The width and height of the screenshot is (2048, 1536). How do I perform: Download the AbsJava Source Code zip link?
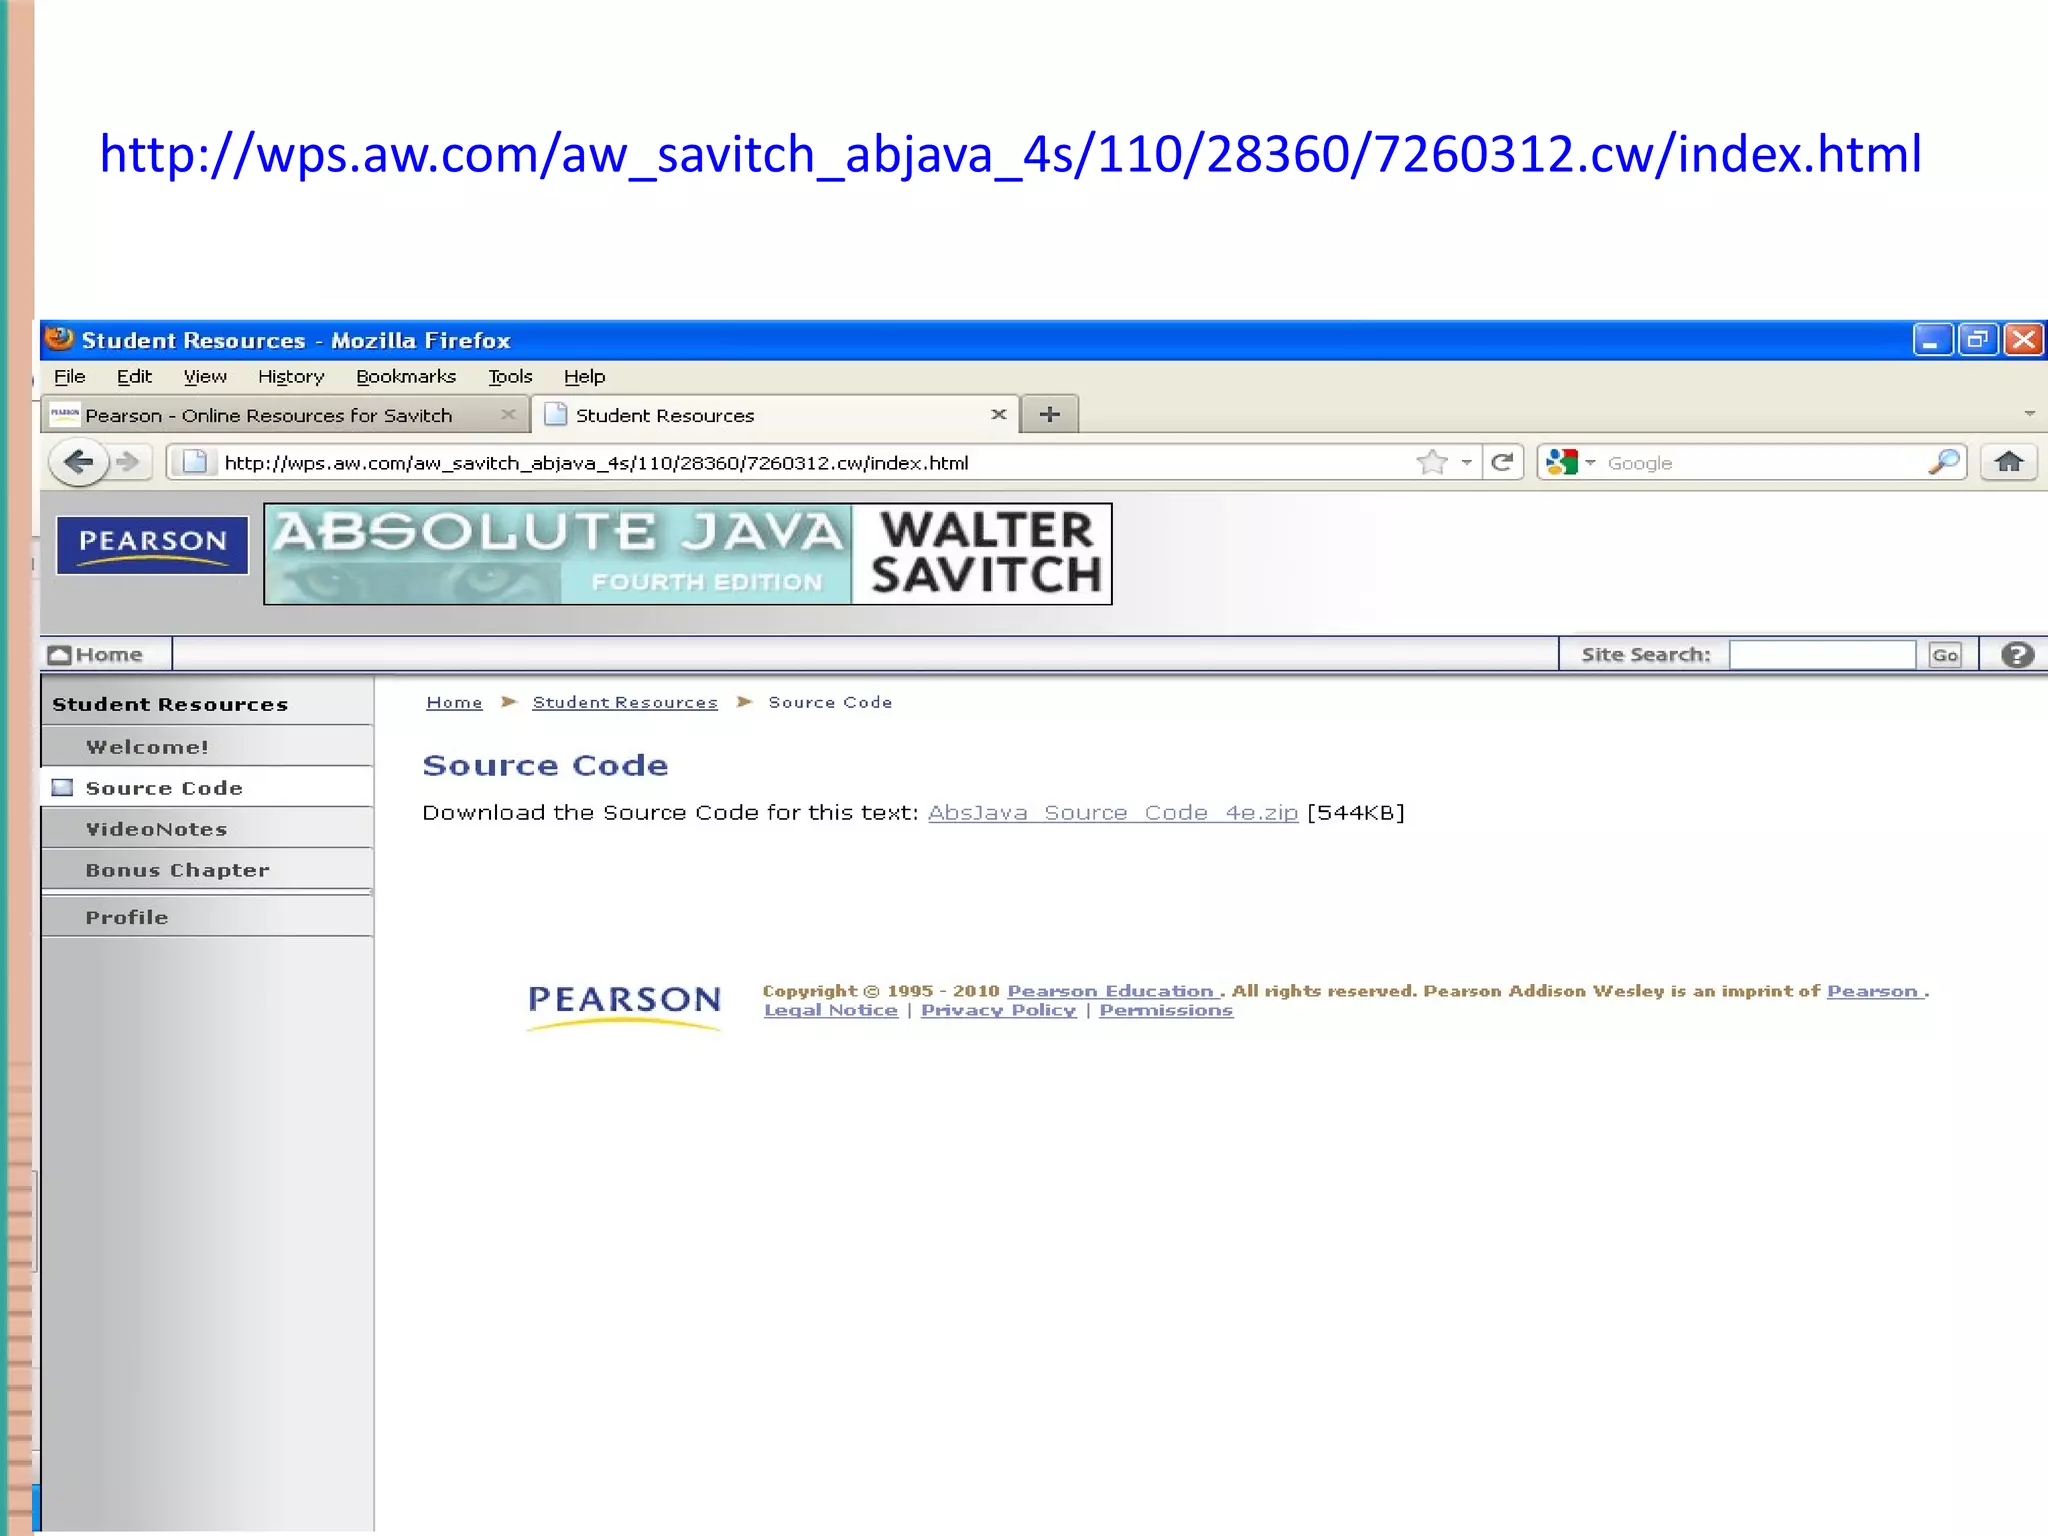(1112, 813)
